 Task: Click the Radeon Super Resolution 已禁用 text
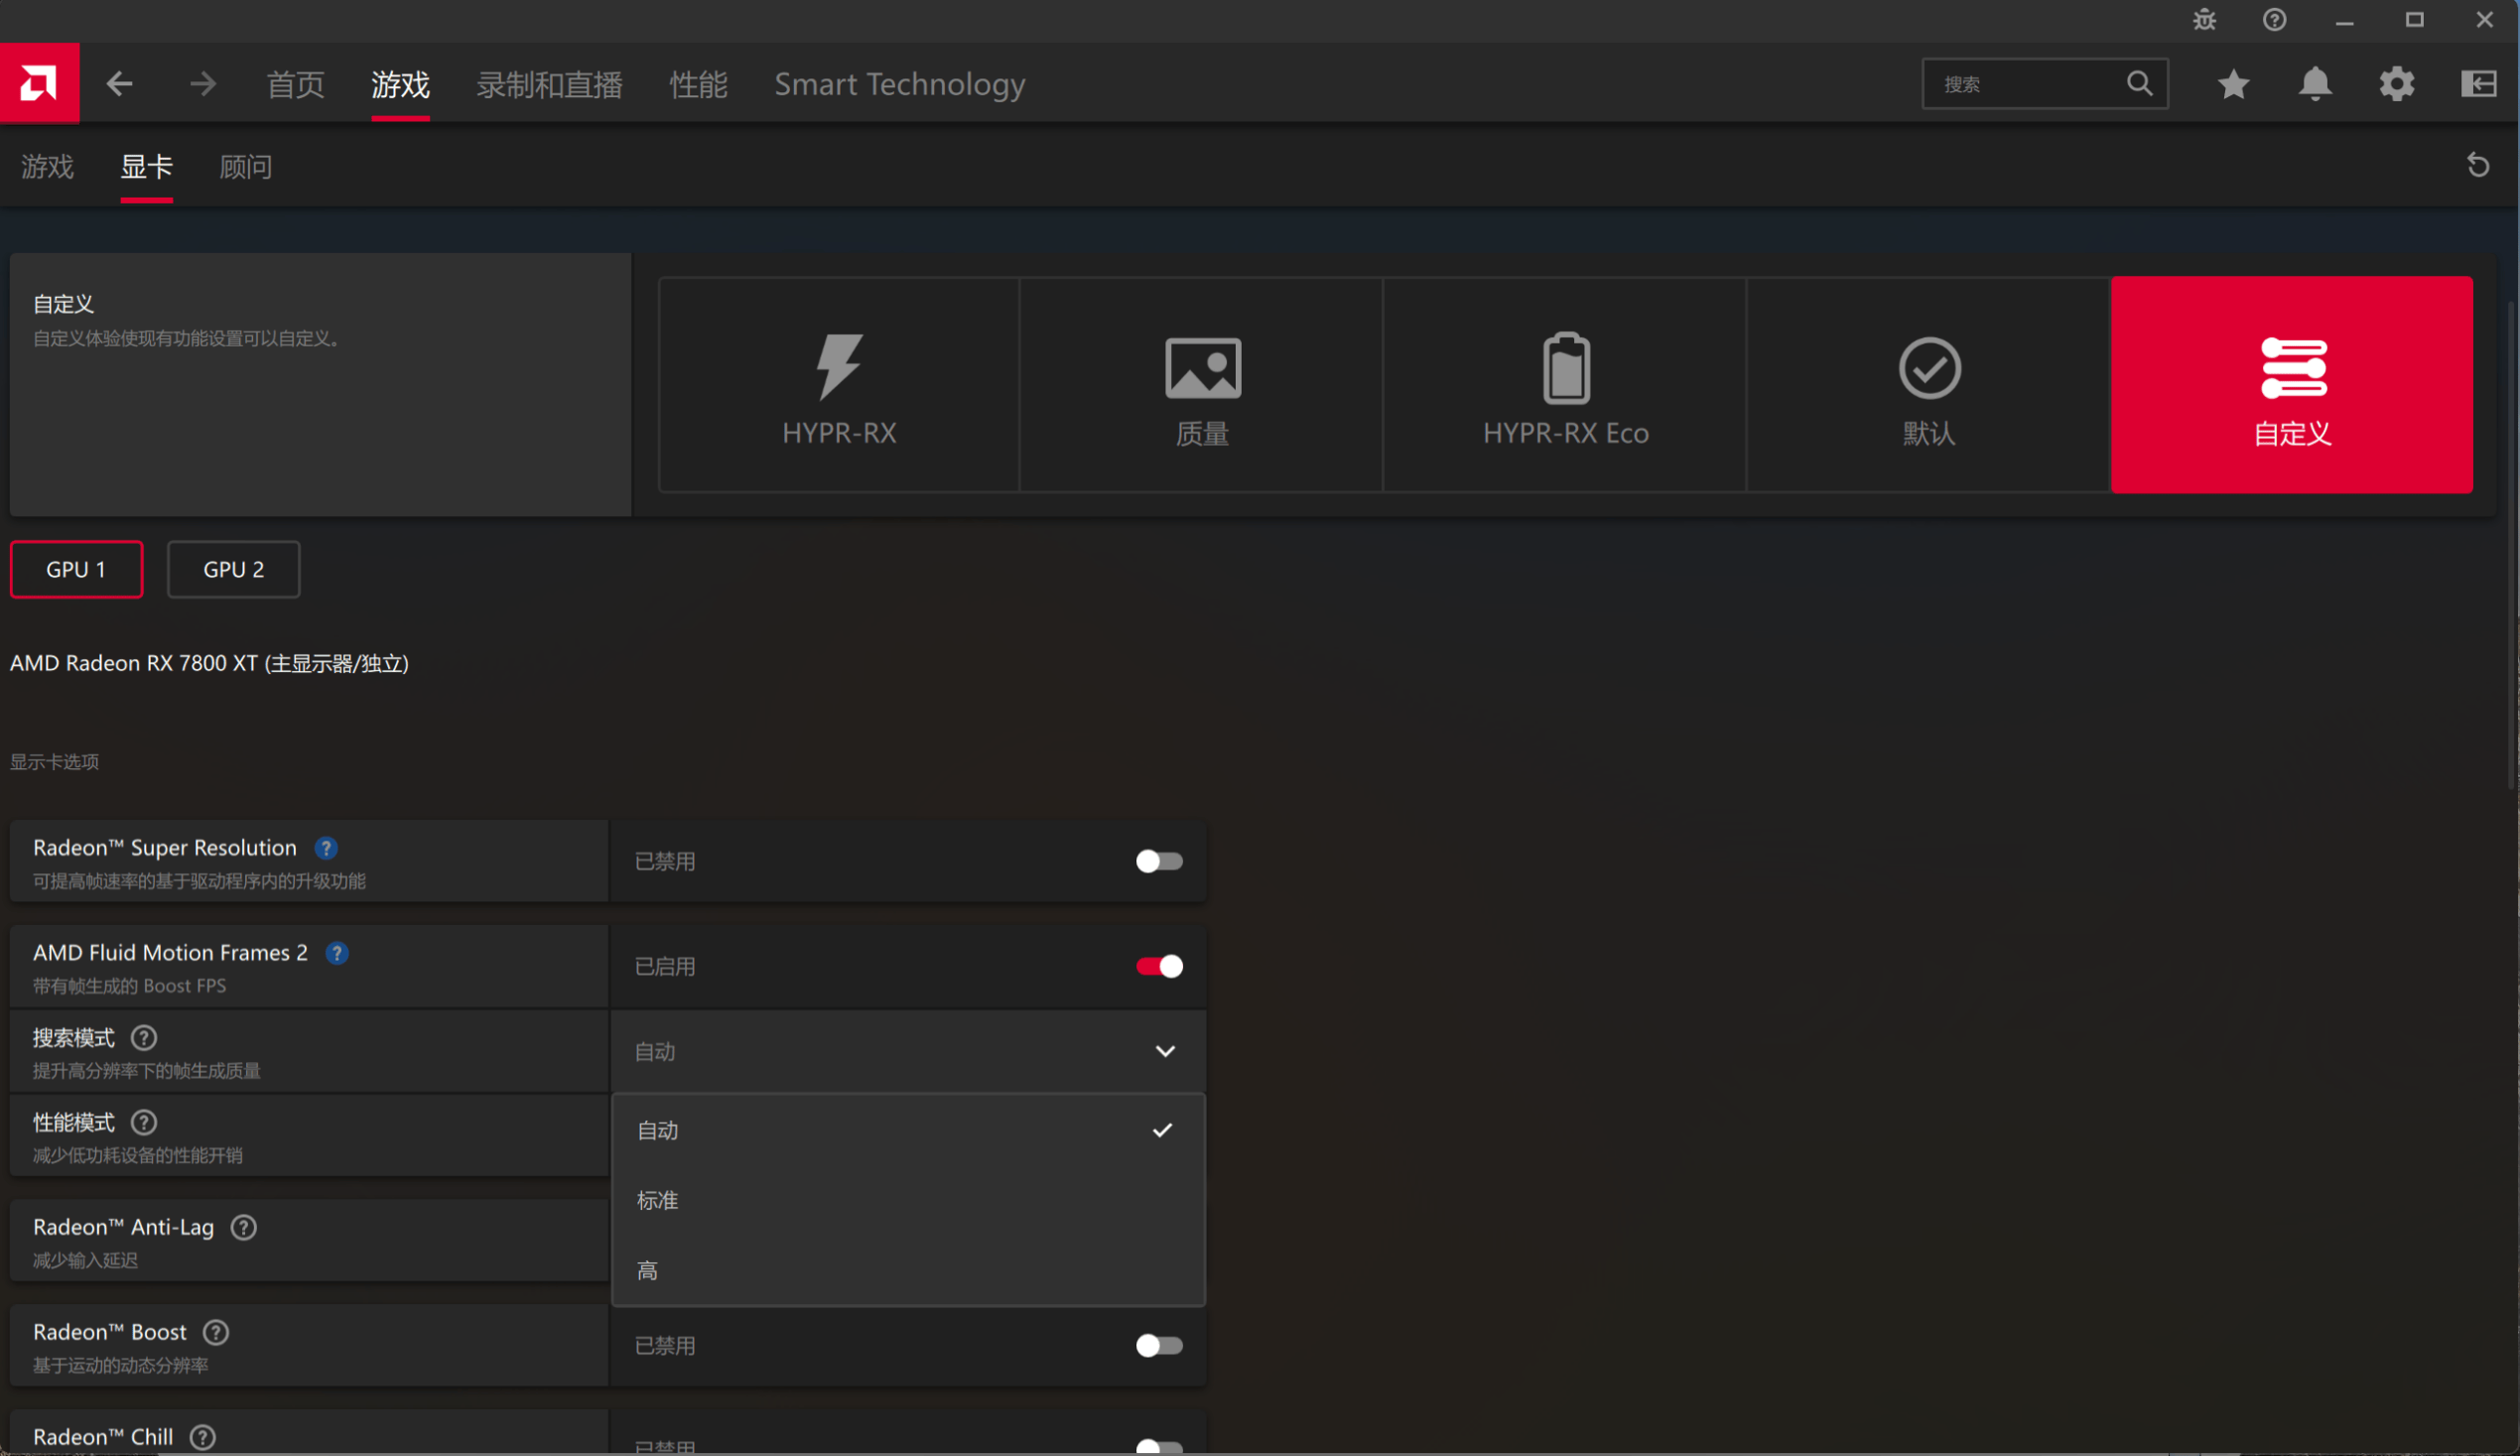[665, 862]
